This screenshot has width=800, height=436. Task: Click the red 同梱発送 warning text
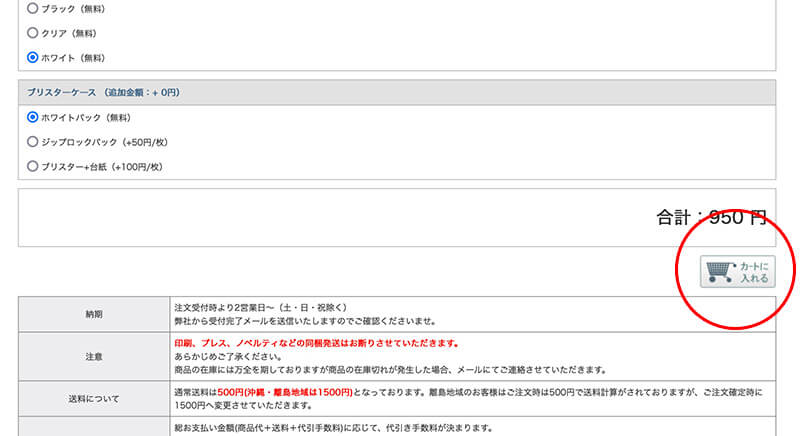(x=316, y=343)
